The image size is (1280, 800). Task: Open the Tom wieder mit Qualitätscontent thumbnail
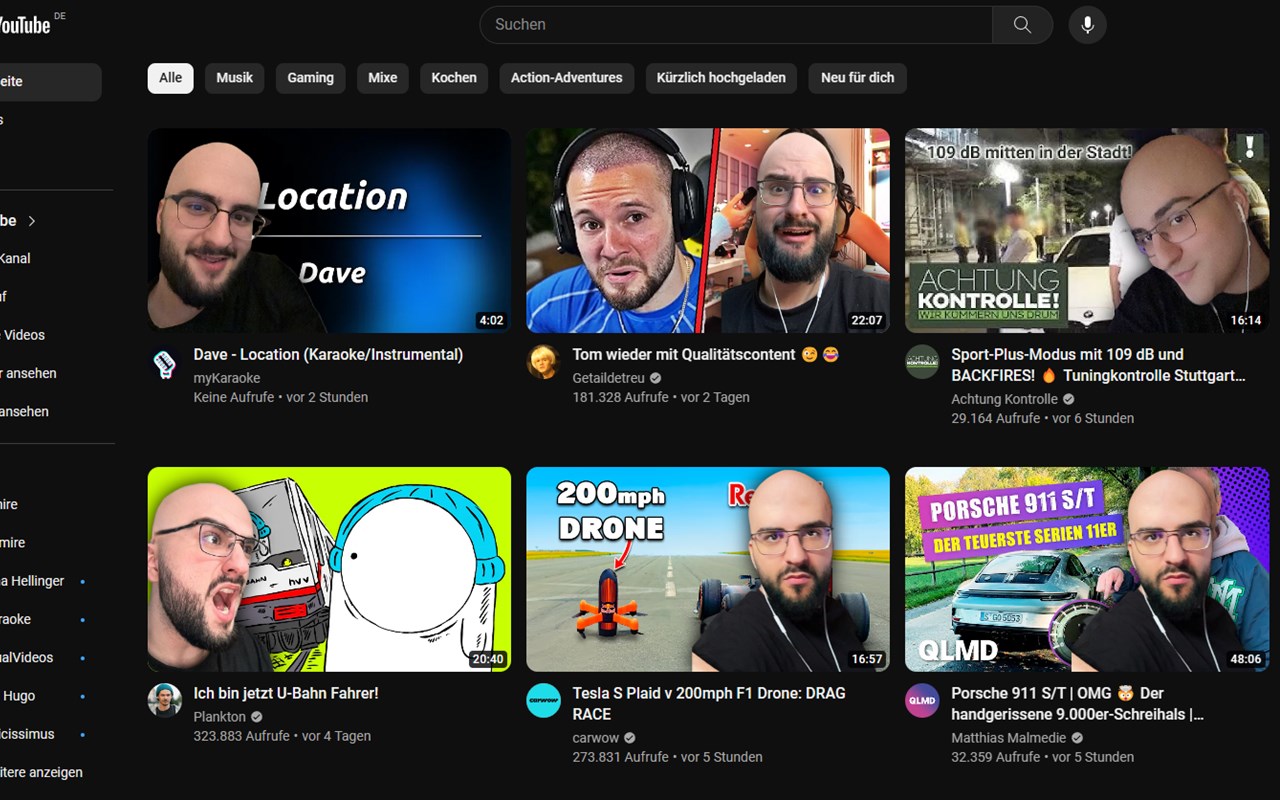[x=708, y=230]
